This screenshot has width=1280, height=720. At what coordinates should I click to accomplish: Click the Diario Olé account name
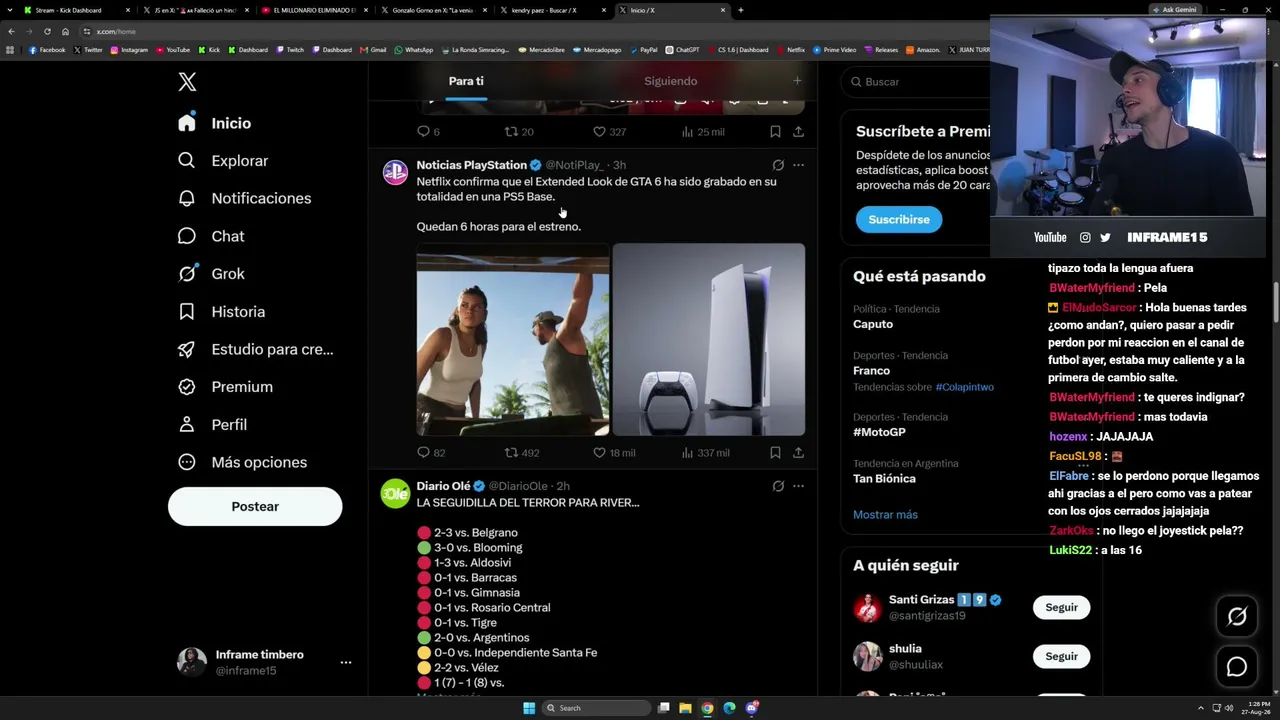pyautogui.click(x=443, y=486)
